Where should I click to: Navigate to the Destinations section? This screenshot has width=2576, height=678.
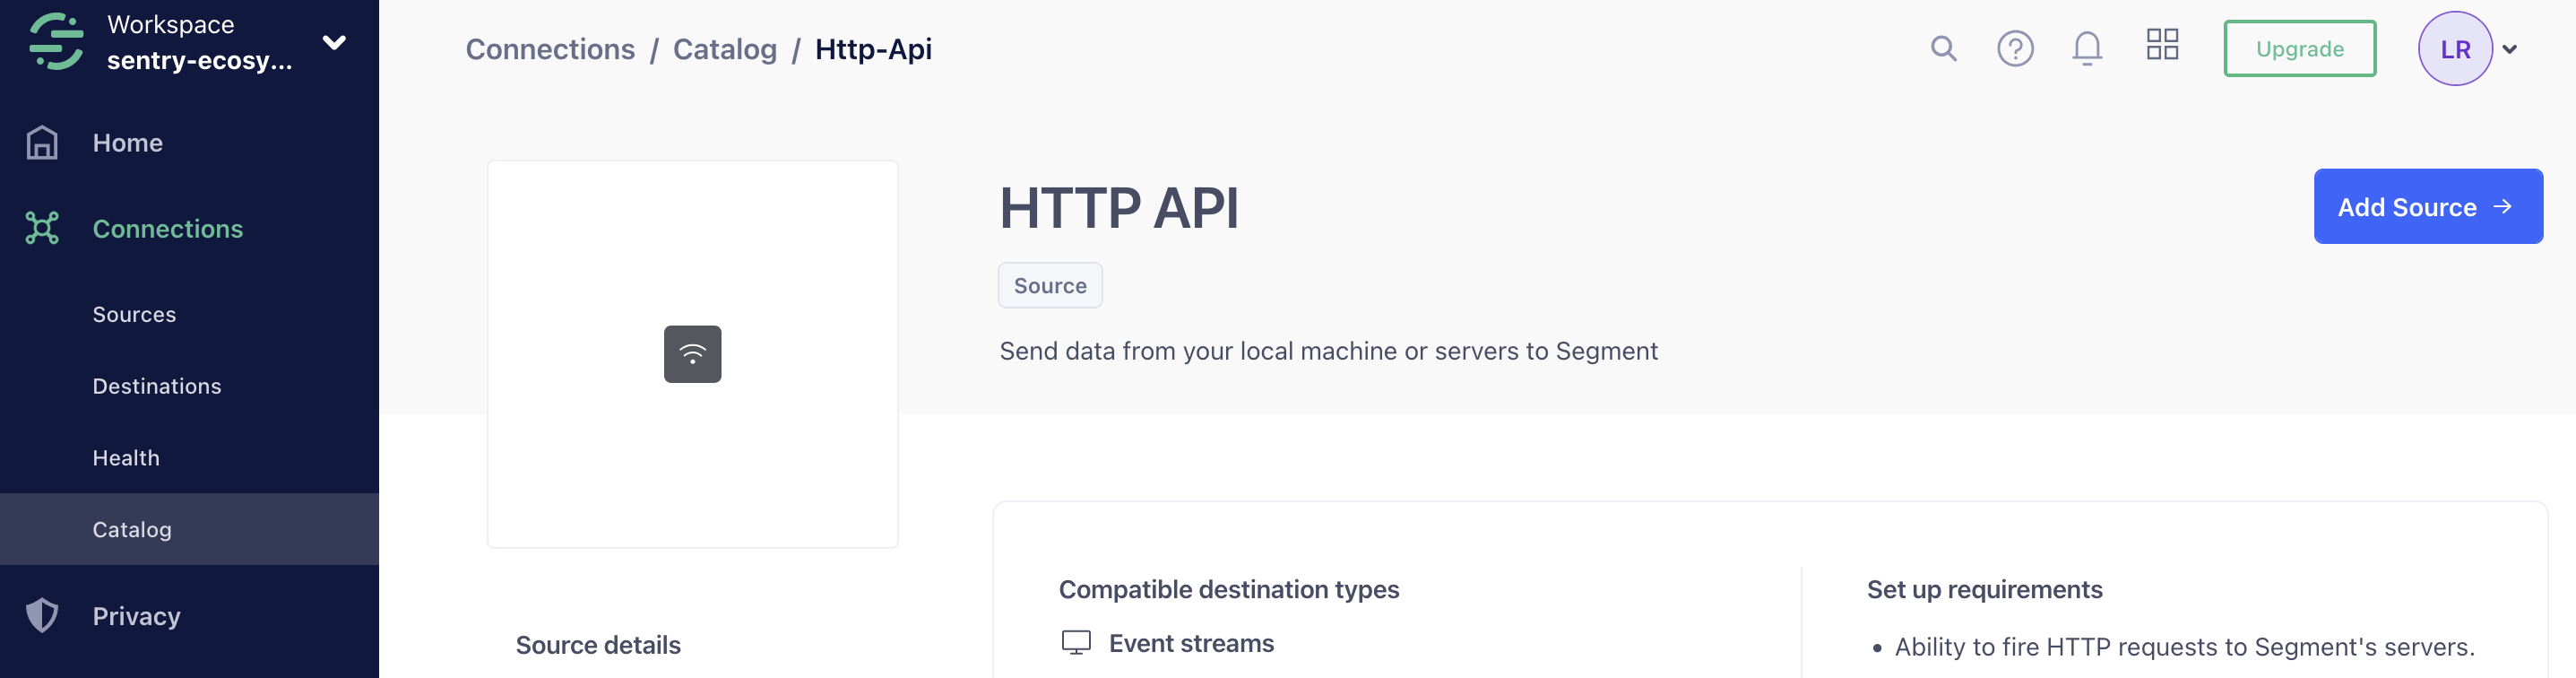pos(157,385)
